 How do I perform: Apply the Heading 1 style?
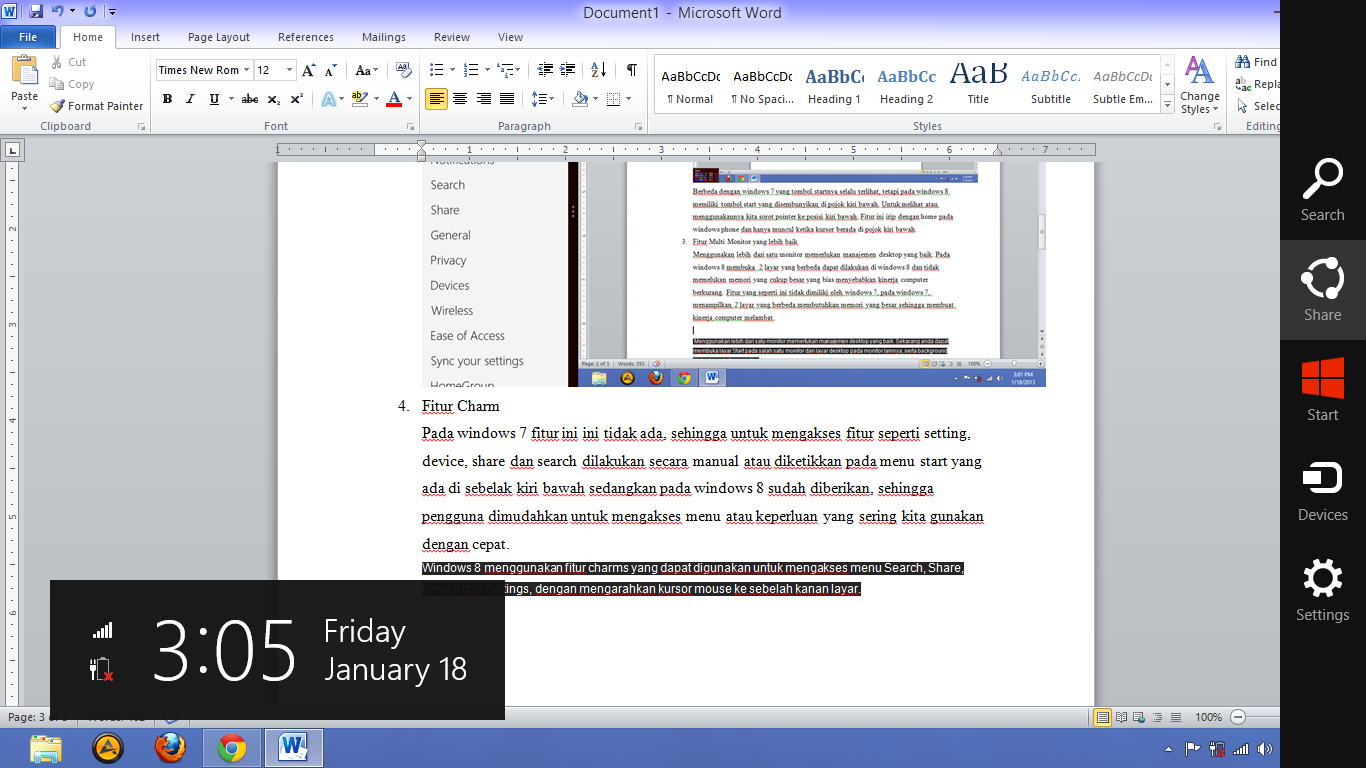[x=835, y=86]
